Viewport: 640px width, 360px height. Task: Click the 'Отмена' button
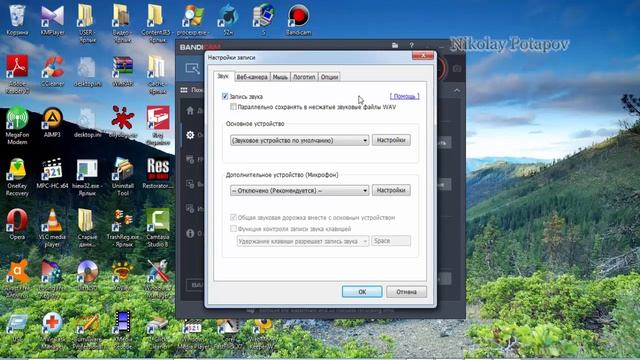(x=406, y=292)
